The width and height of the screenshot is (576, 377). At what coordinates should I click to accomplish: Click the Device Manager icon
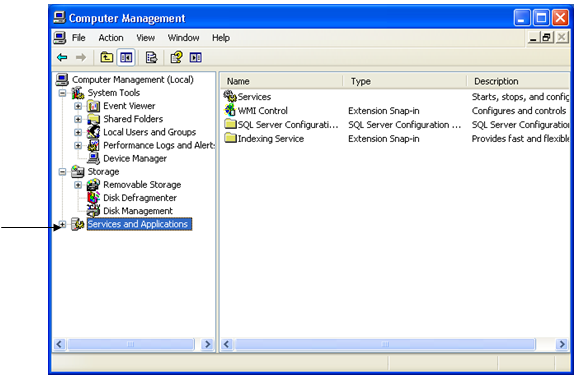pyautogui.click(x=93, y=158)
